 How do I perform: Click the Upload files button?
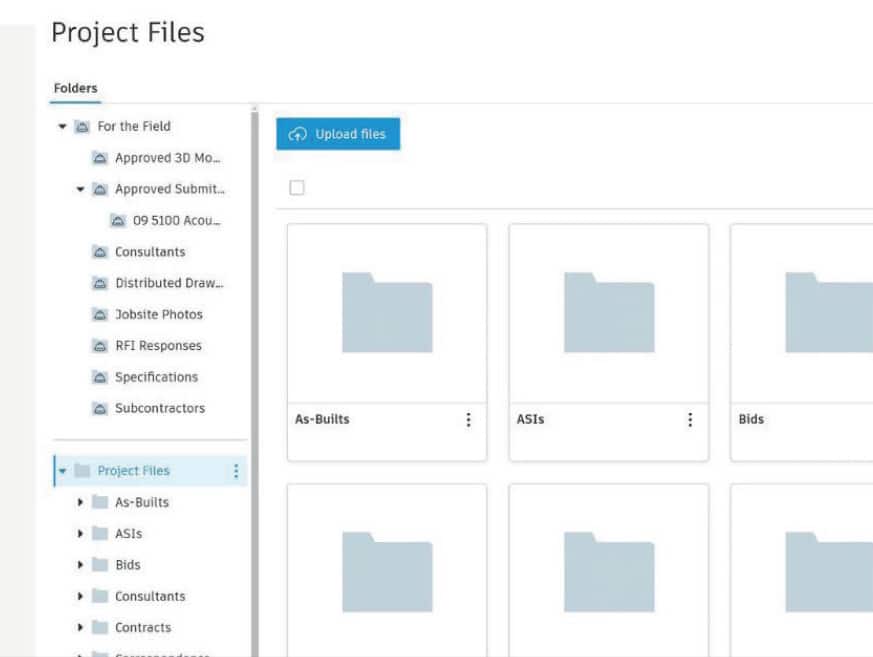(338, 134)
